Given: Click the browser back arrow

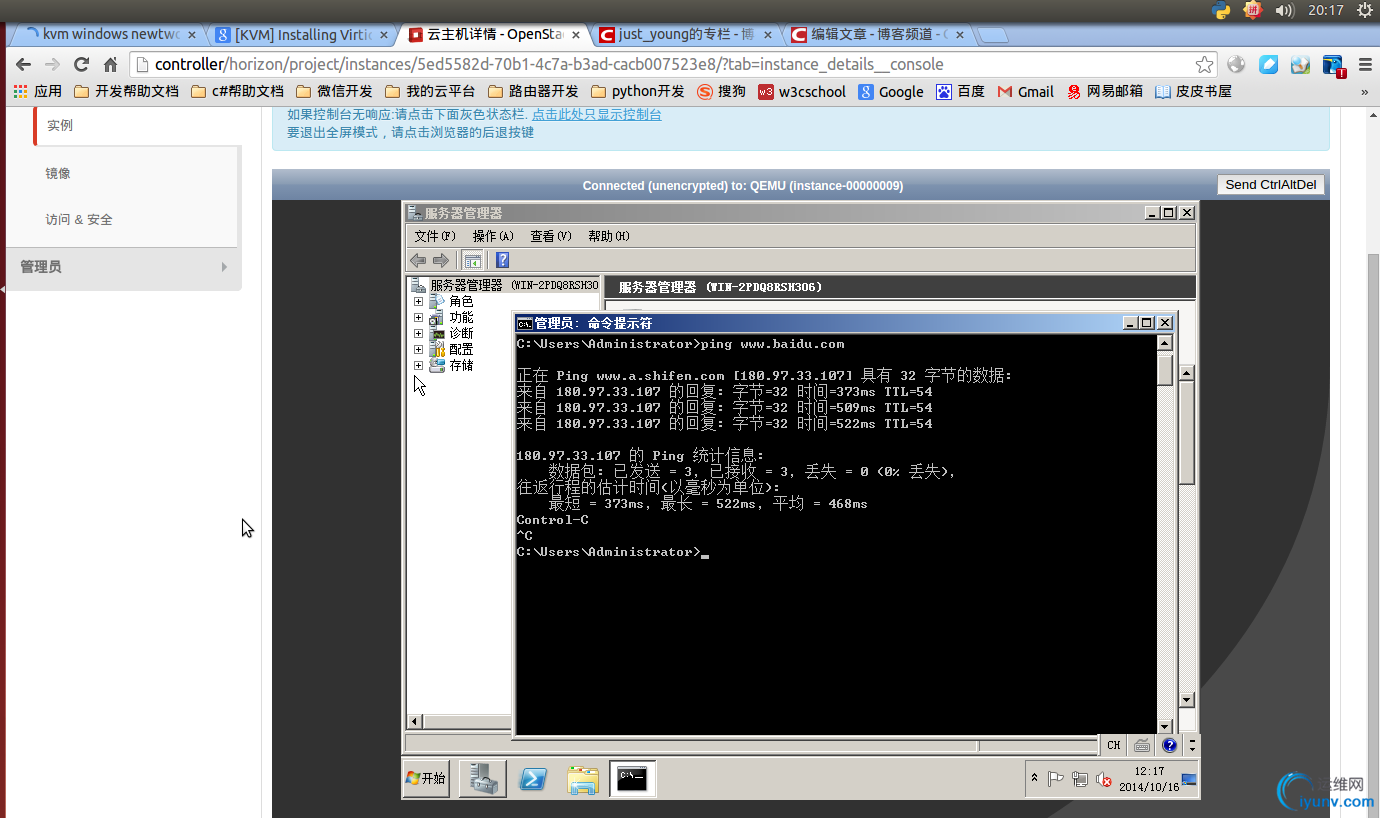Looking at the screenshot, I should 23,65.
